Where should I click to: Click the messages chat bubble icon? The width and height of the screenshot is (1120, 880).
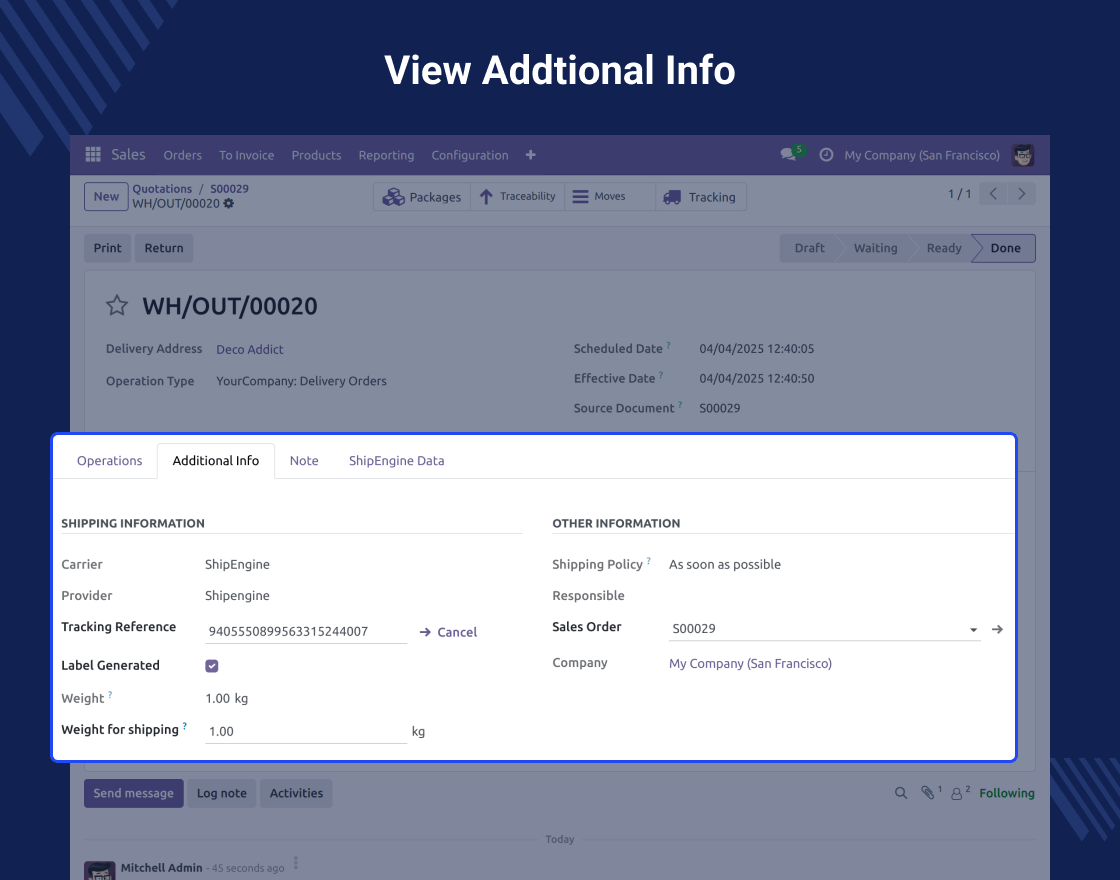click(789, 155)
